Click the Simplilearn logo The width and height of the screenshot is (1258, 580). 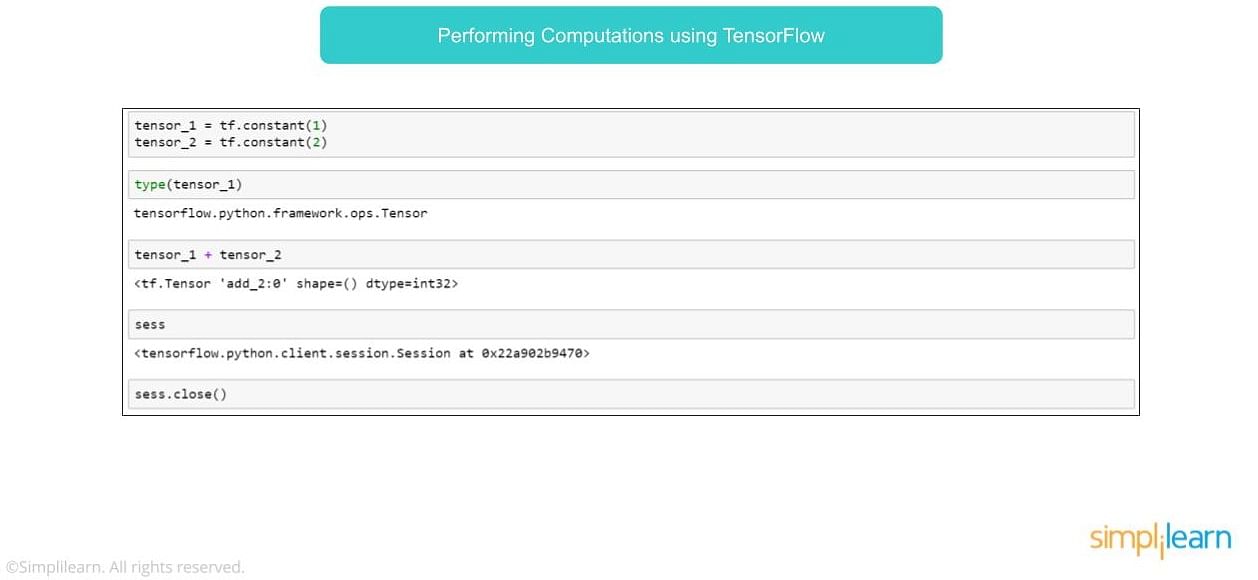[1160, 541]
